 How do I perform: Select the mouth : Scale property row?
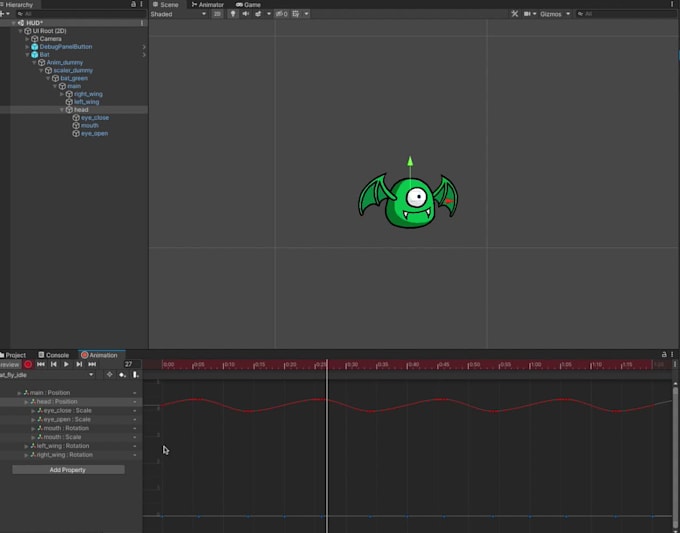pos(71,437)
